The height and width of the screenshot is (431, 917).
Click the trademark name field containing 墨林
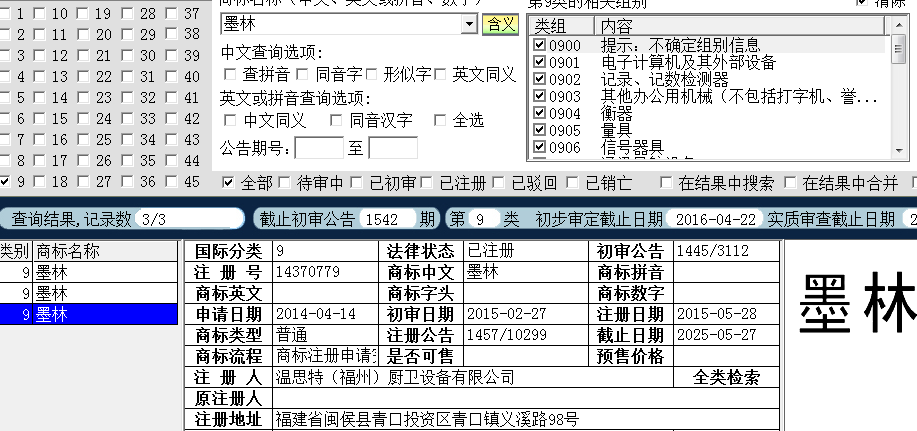coord(342,25)
